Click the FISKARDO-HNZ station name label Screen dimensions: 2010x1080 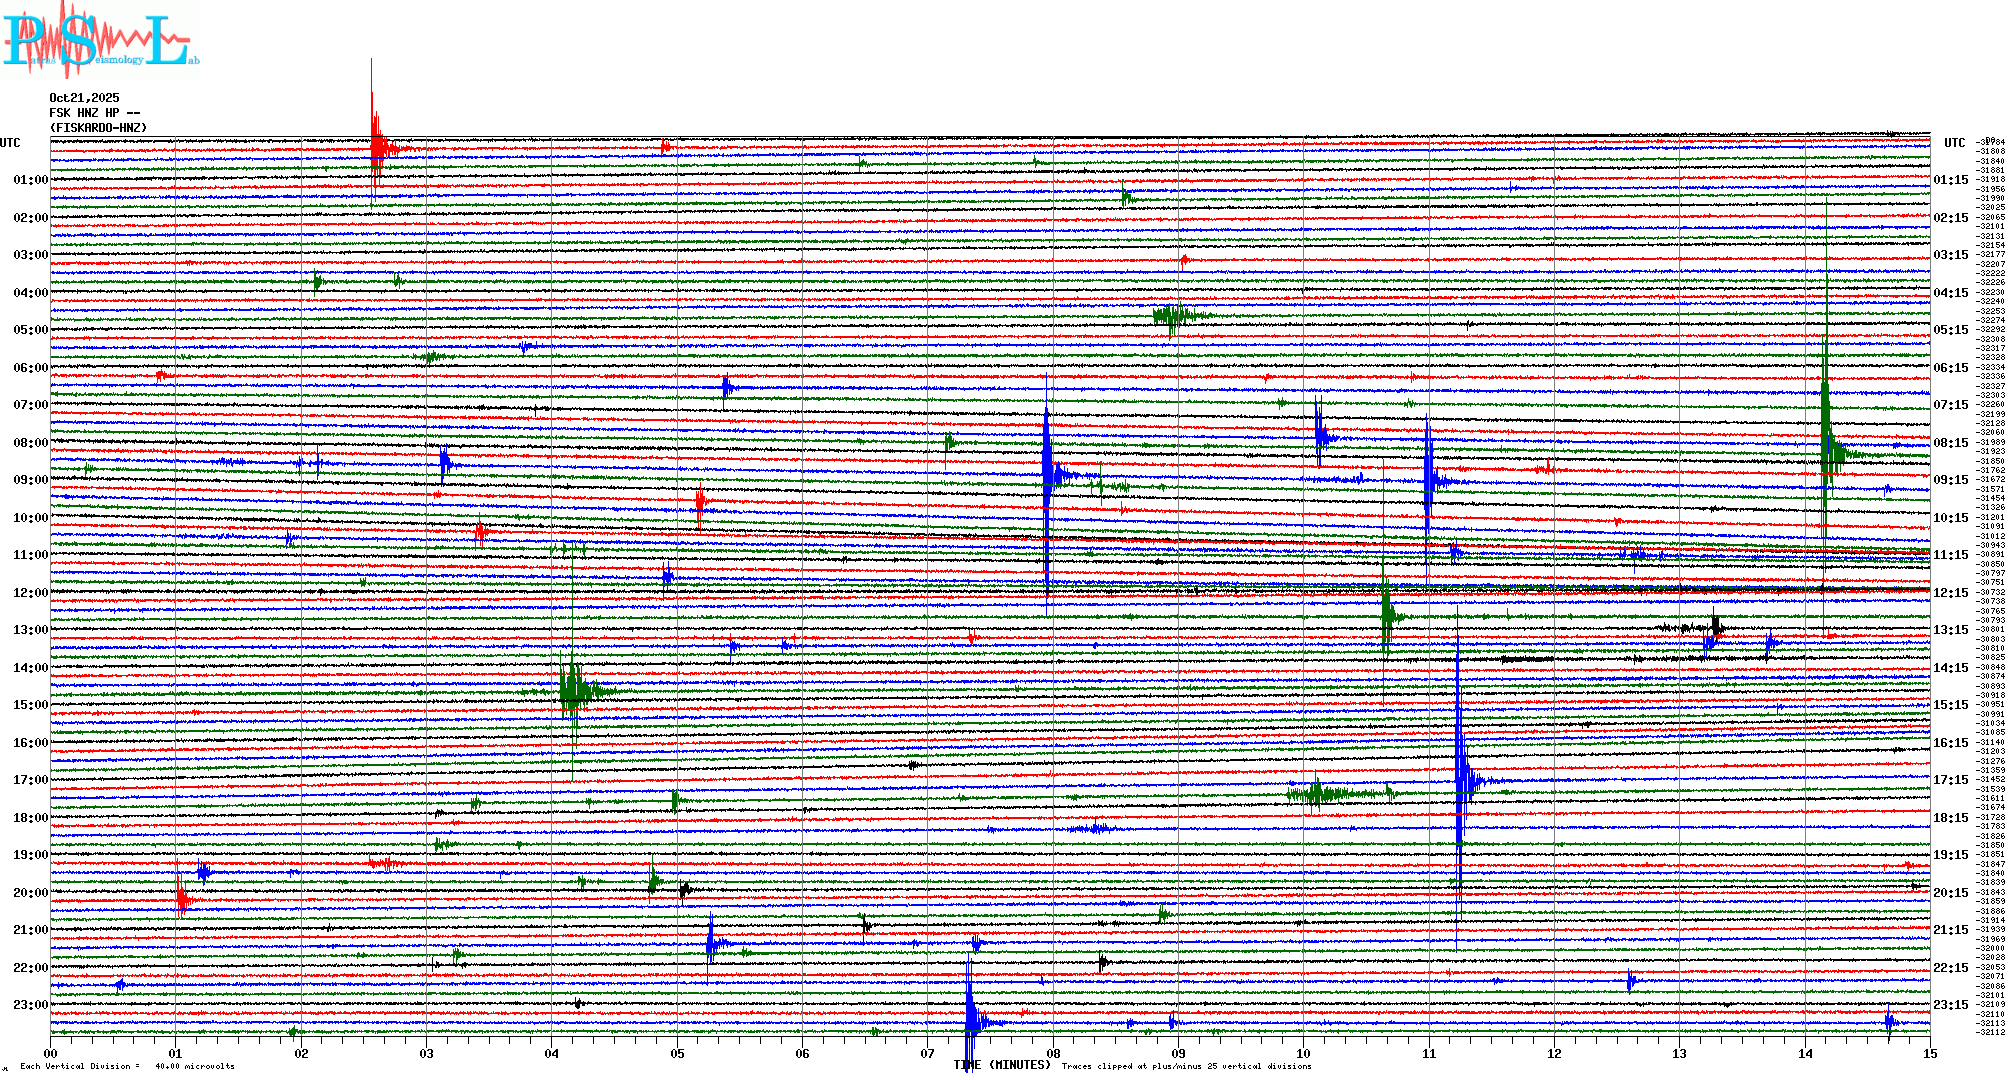[98, 128]
